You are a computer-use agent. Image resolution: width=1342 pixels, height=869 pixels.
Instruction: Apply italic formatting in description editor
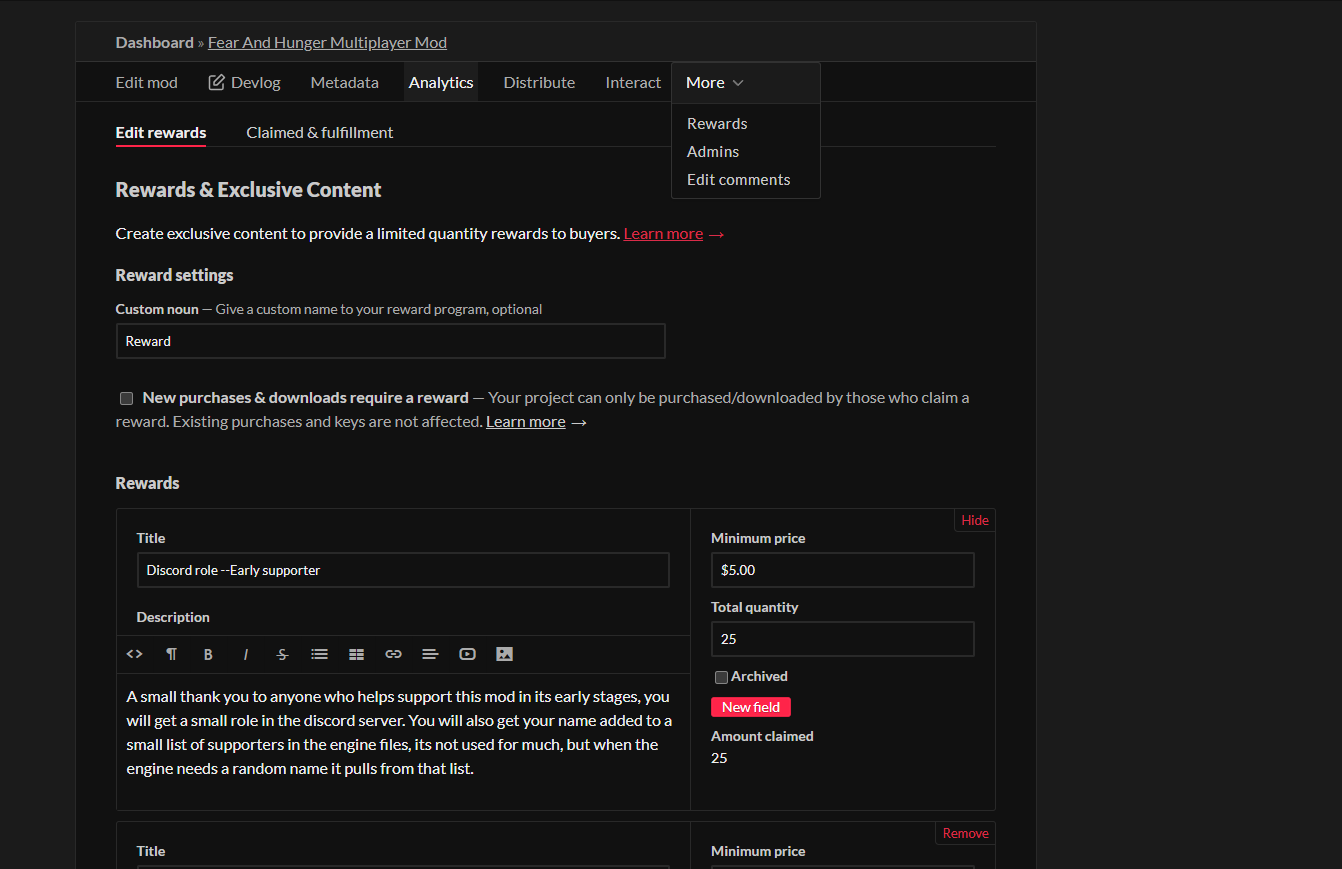245,654
